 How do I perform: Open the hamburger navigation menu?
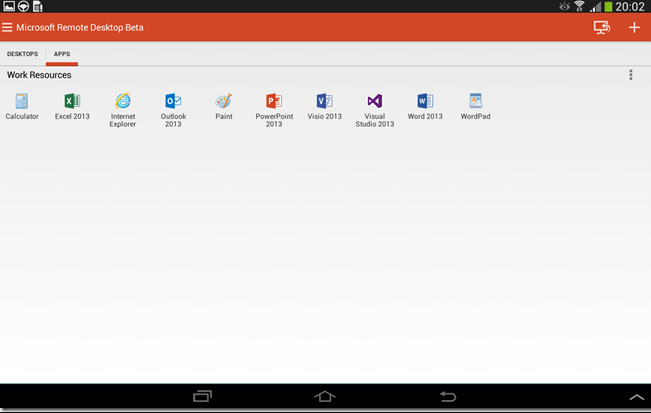(7, 27)
